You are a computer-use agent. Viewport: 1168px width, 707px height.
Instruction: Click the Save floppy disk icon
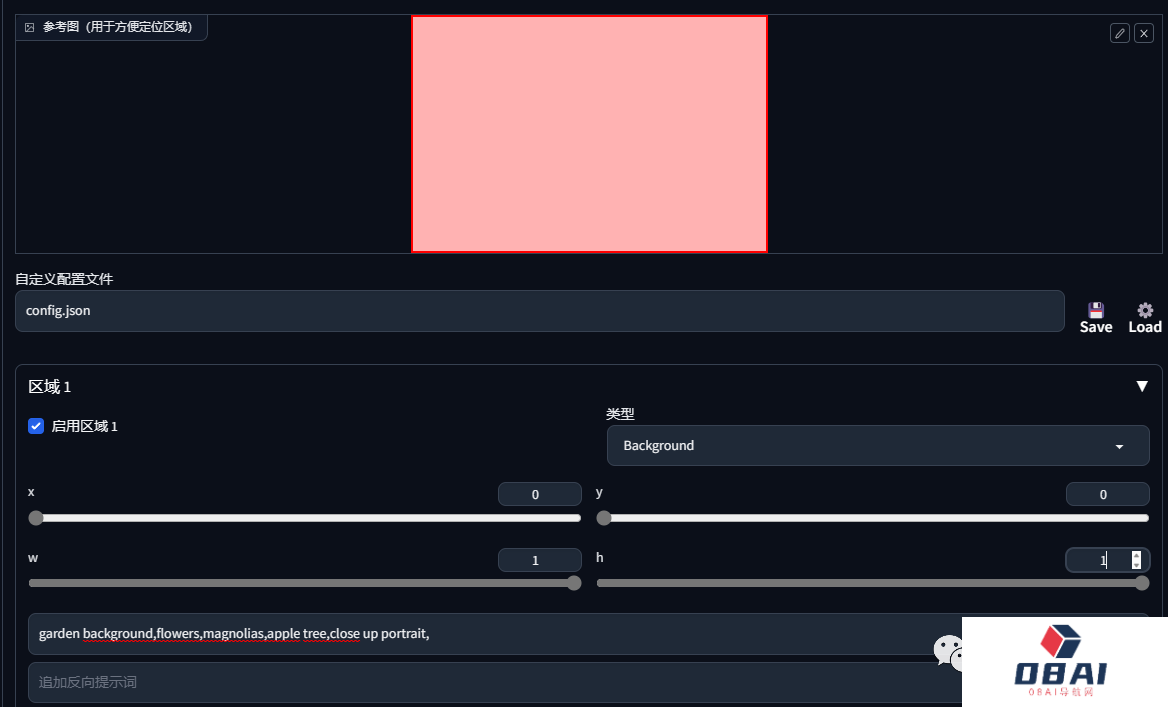coord(1096,311)
